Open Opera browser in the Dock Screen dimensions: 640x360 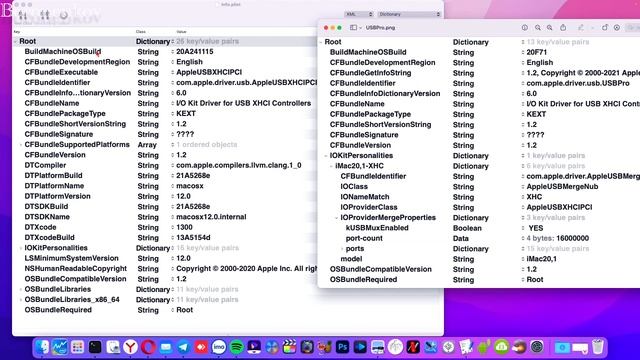[x=148, y=347]
